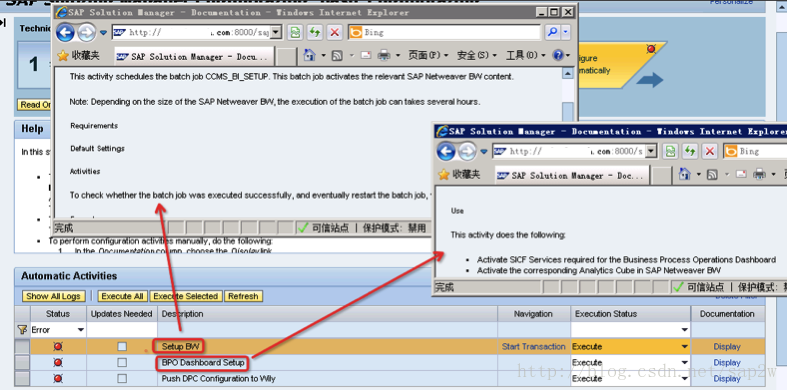Open a new blank tab in first IE window
This screenshot has width=788, height=391.
[287, 57]
